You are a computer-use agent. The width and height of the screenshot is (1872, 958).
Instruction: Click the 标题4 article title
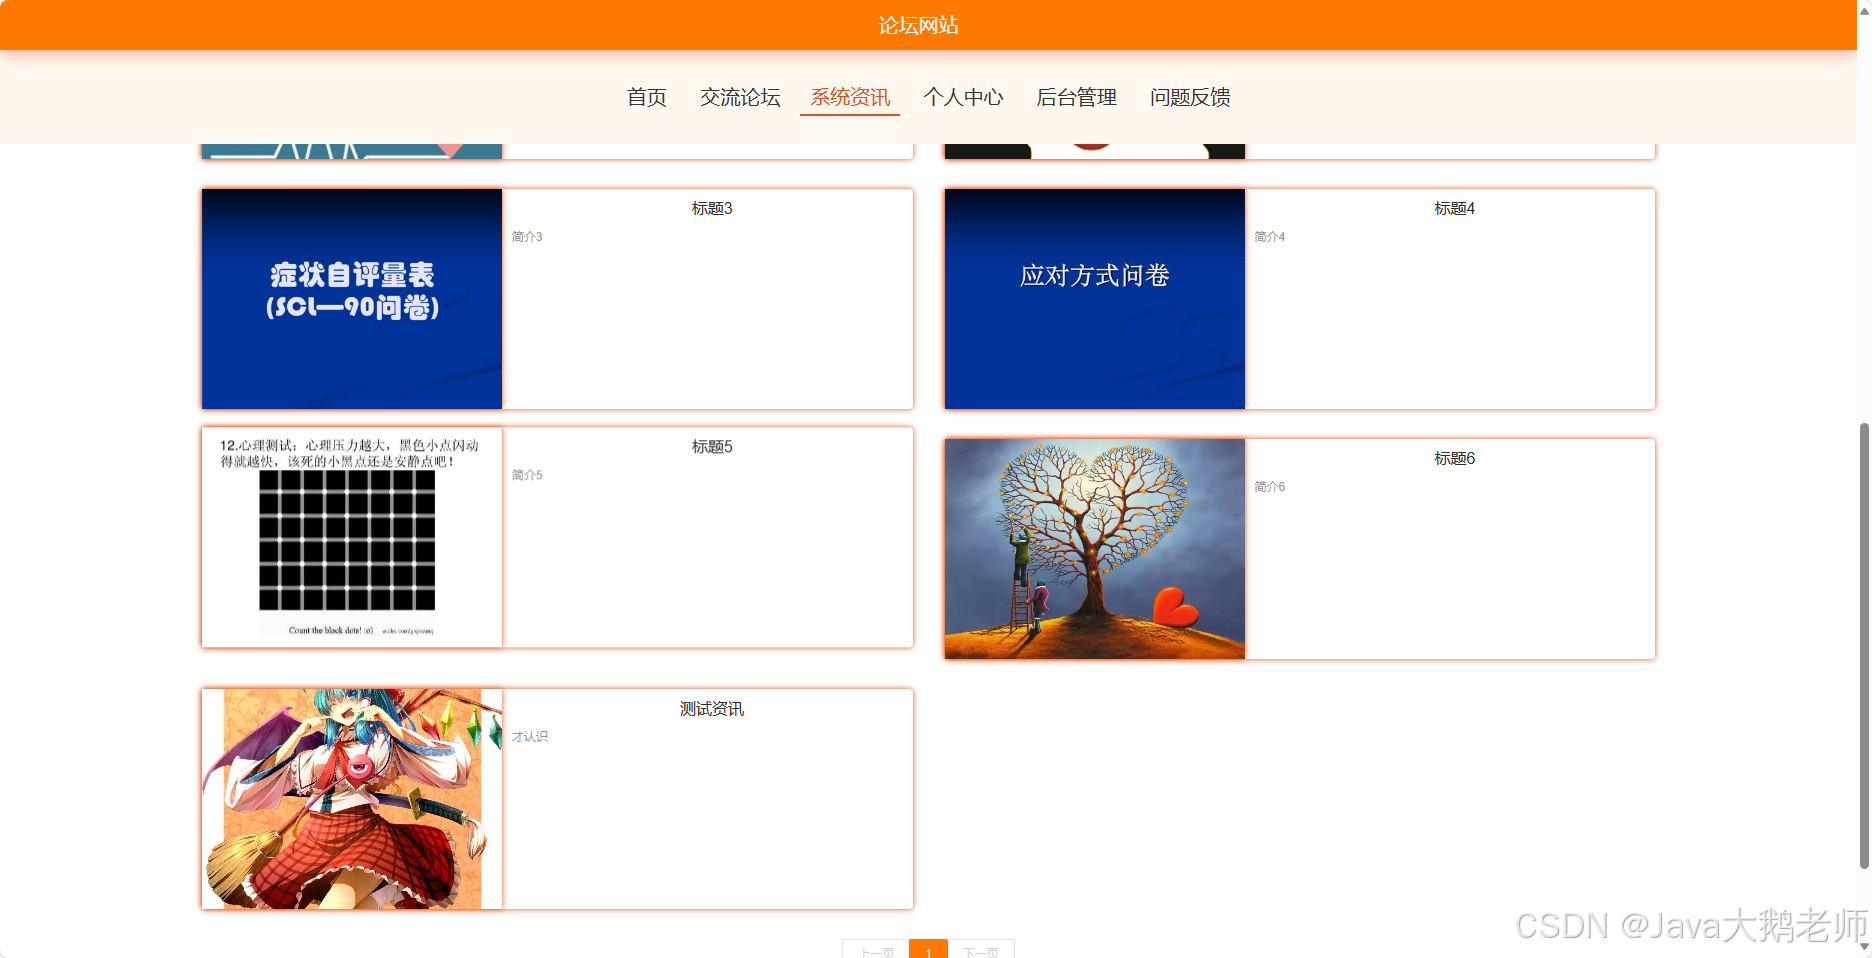tap(1454, 208)
